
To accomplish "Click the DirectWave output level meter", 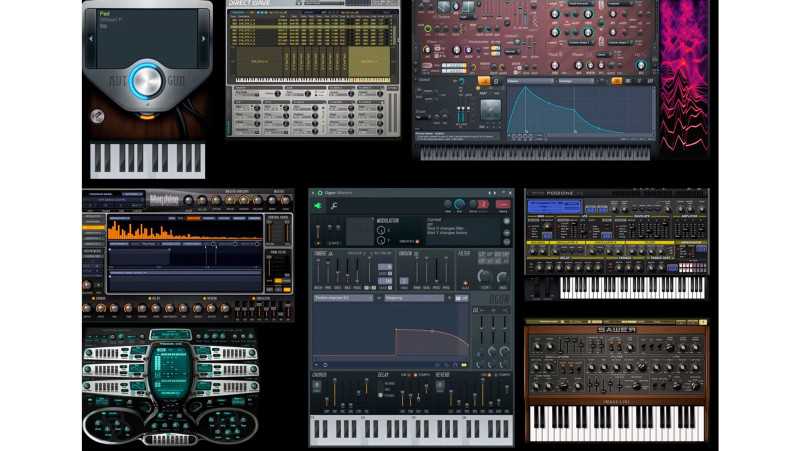I will [393, 113].
